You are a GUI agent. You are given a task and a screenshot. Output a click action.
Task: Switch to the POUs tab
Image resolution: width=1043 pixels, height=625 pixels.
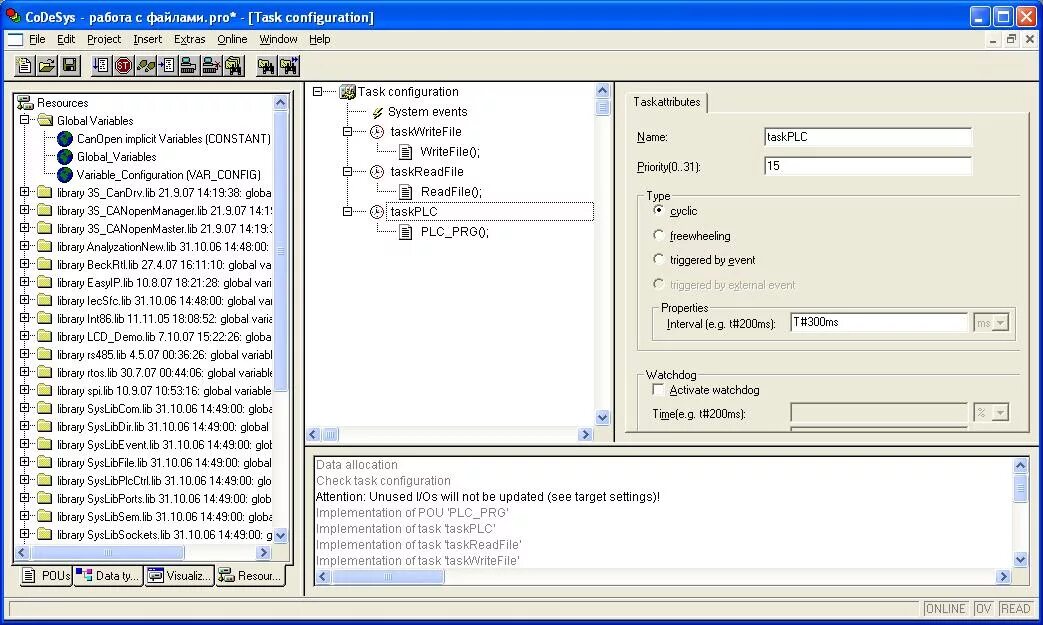click(x=45, y=576)
